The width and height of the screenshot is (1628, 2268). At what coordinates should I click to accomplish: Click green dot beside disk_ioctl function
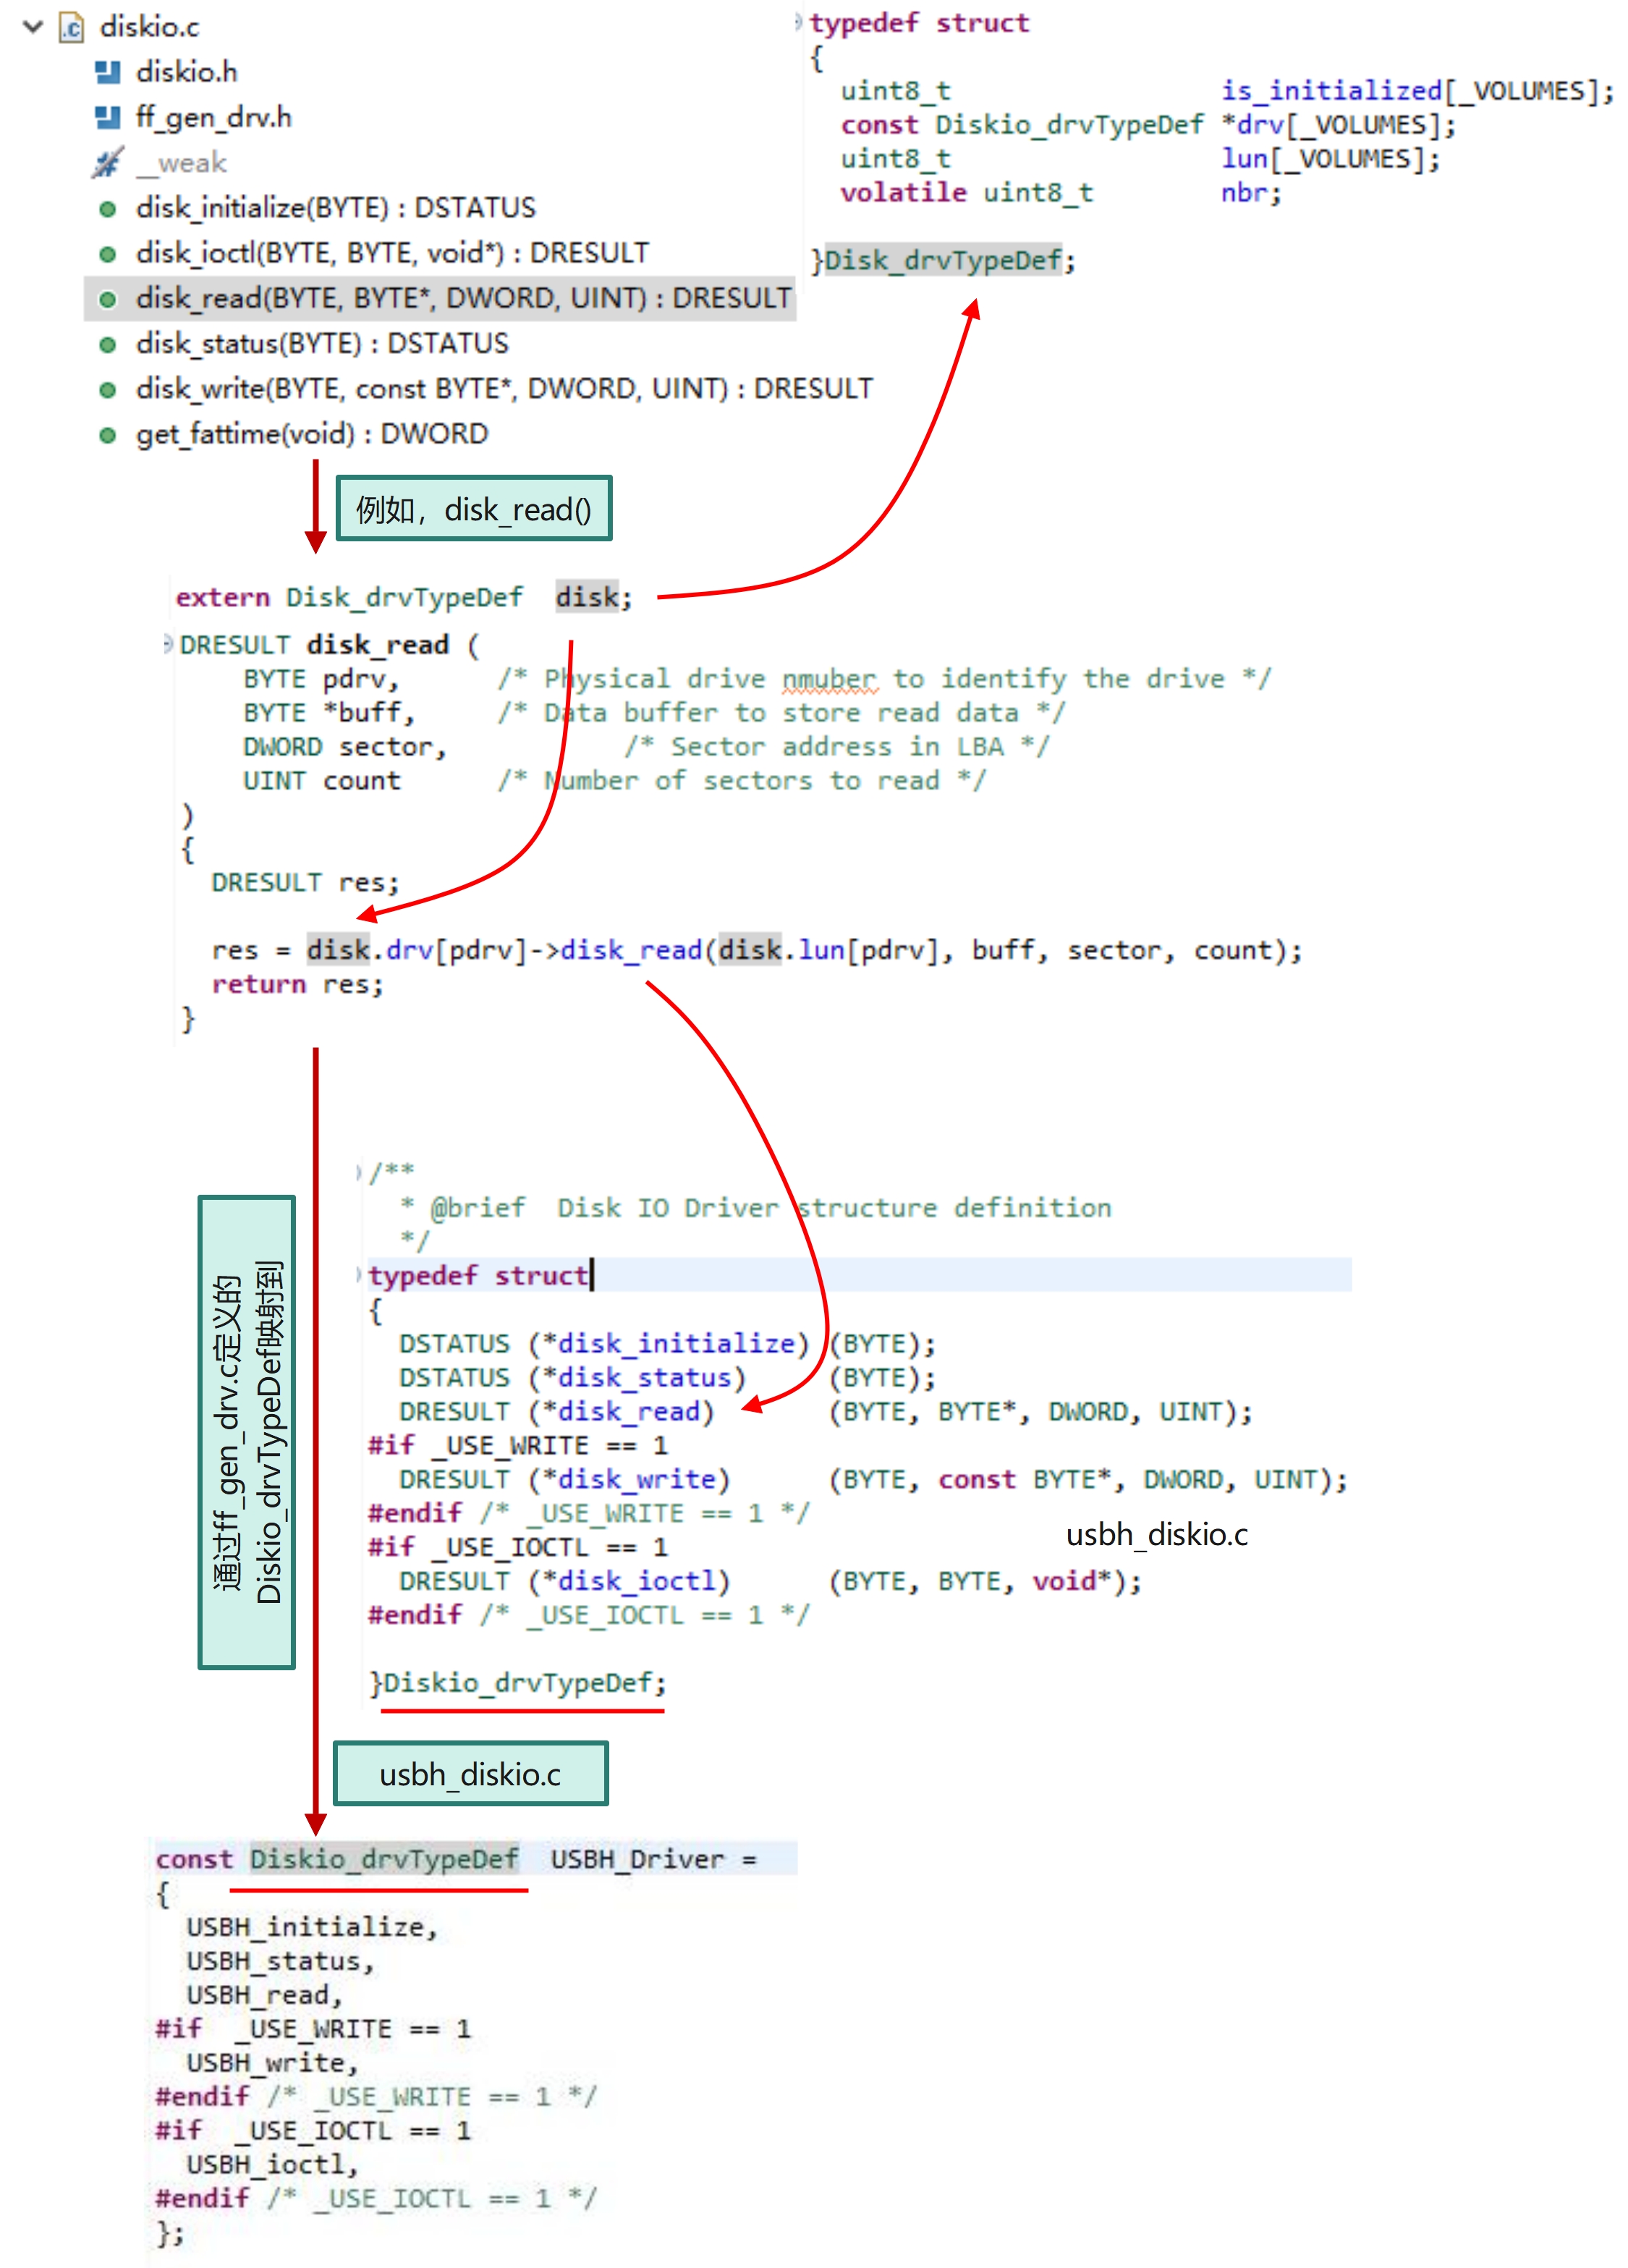pos(107,254)
